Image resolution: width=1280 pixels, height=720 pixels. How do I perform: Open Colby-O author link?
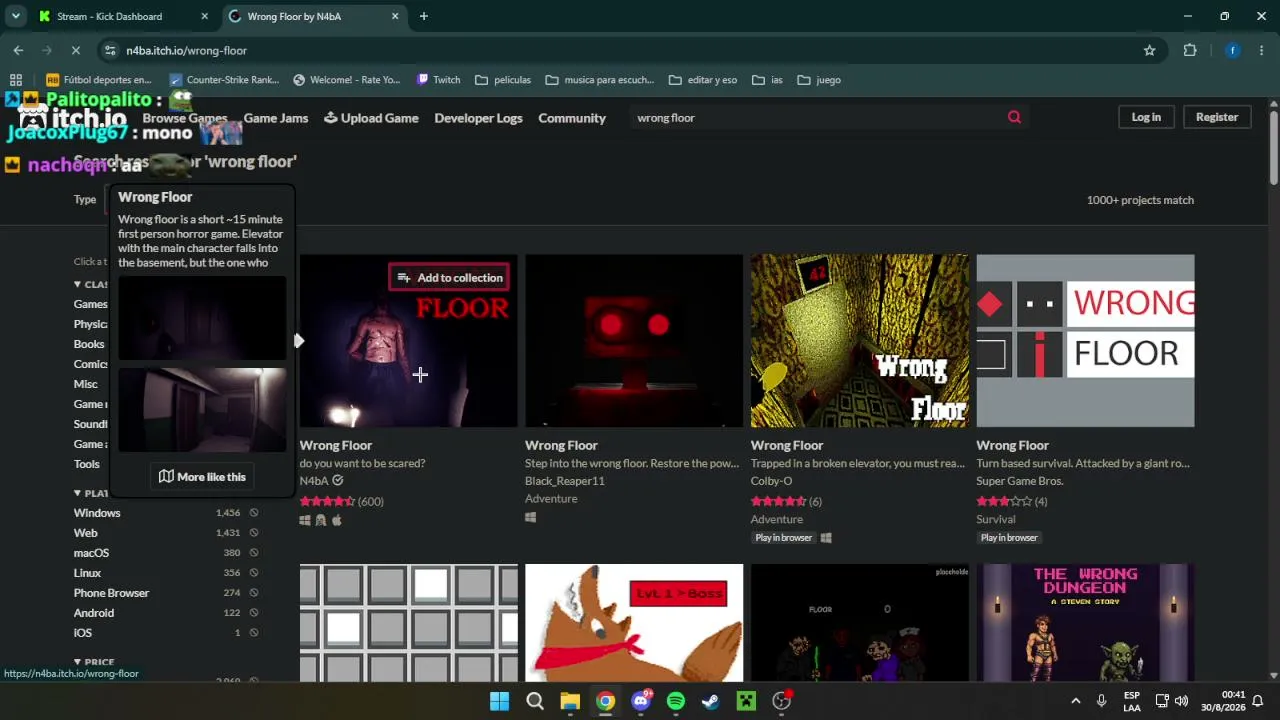771,481
